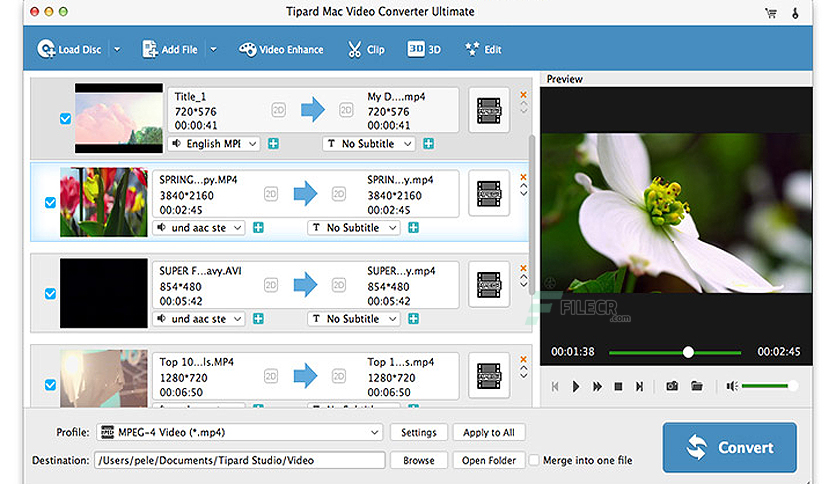Skip to next frame in preview
The image size is (836, 484).
pyautogui.click(x=639, y=386)
